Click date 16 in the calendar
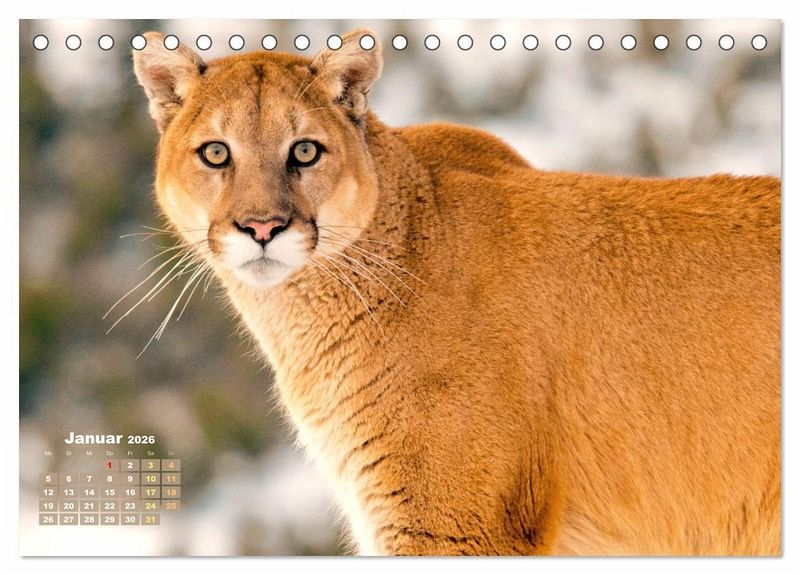This screenshot has width=800, height=575. click(x=130, y=492)
